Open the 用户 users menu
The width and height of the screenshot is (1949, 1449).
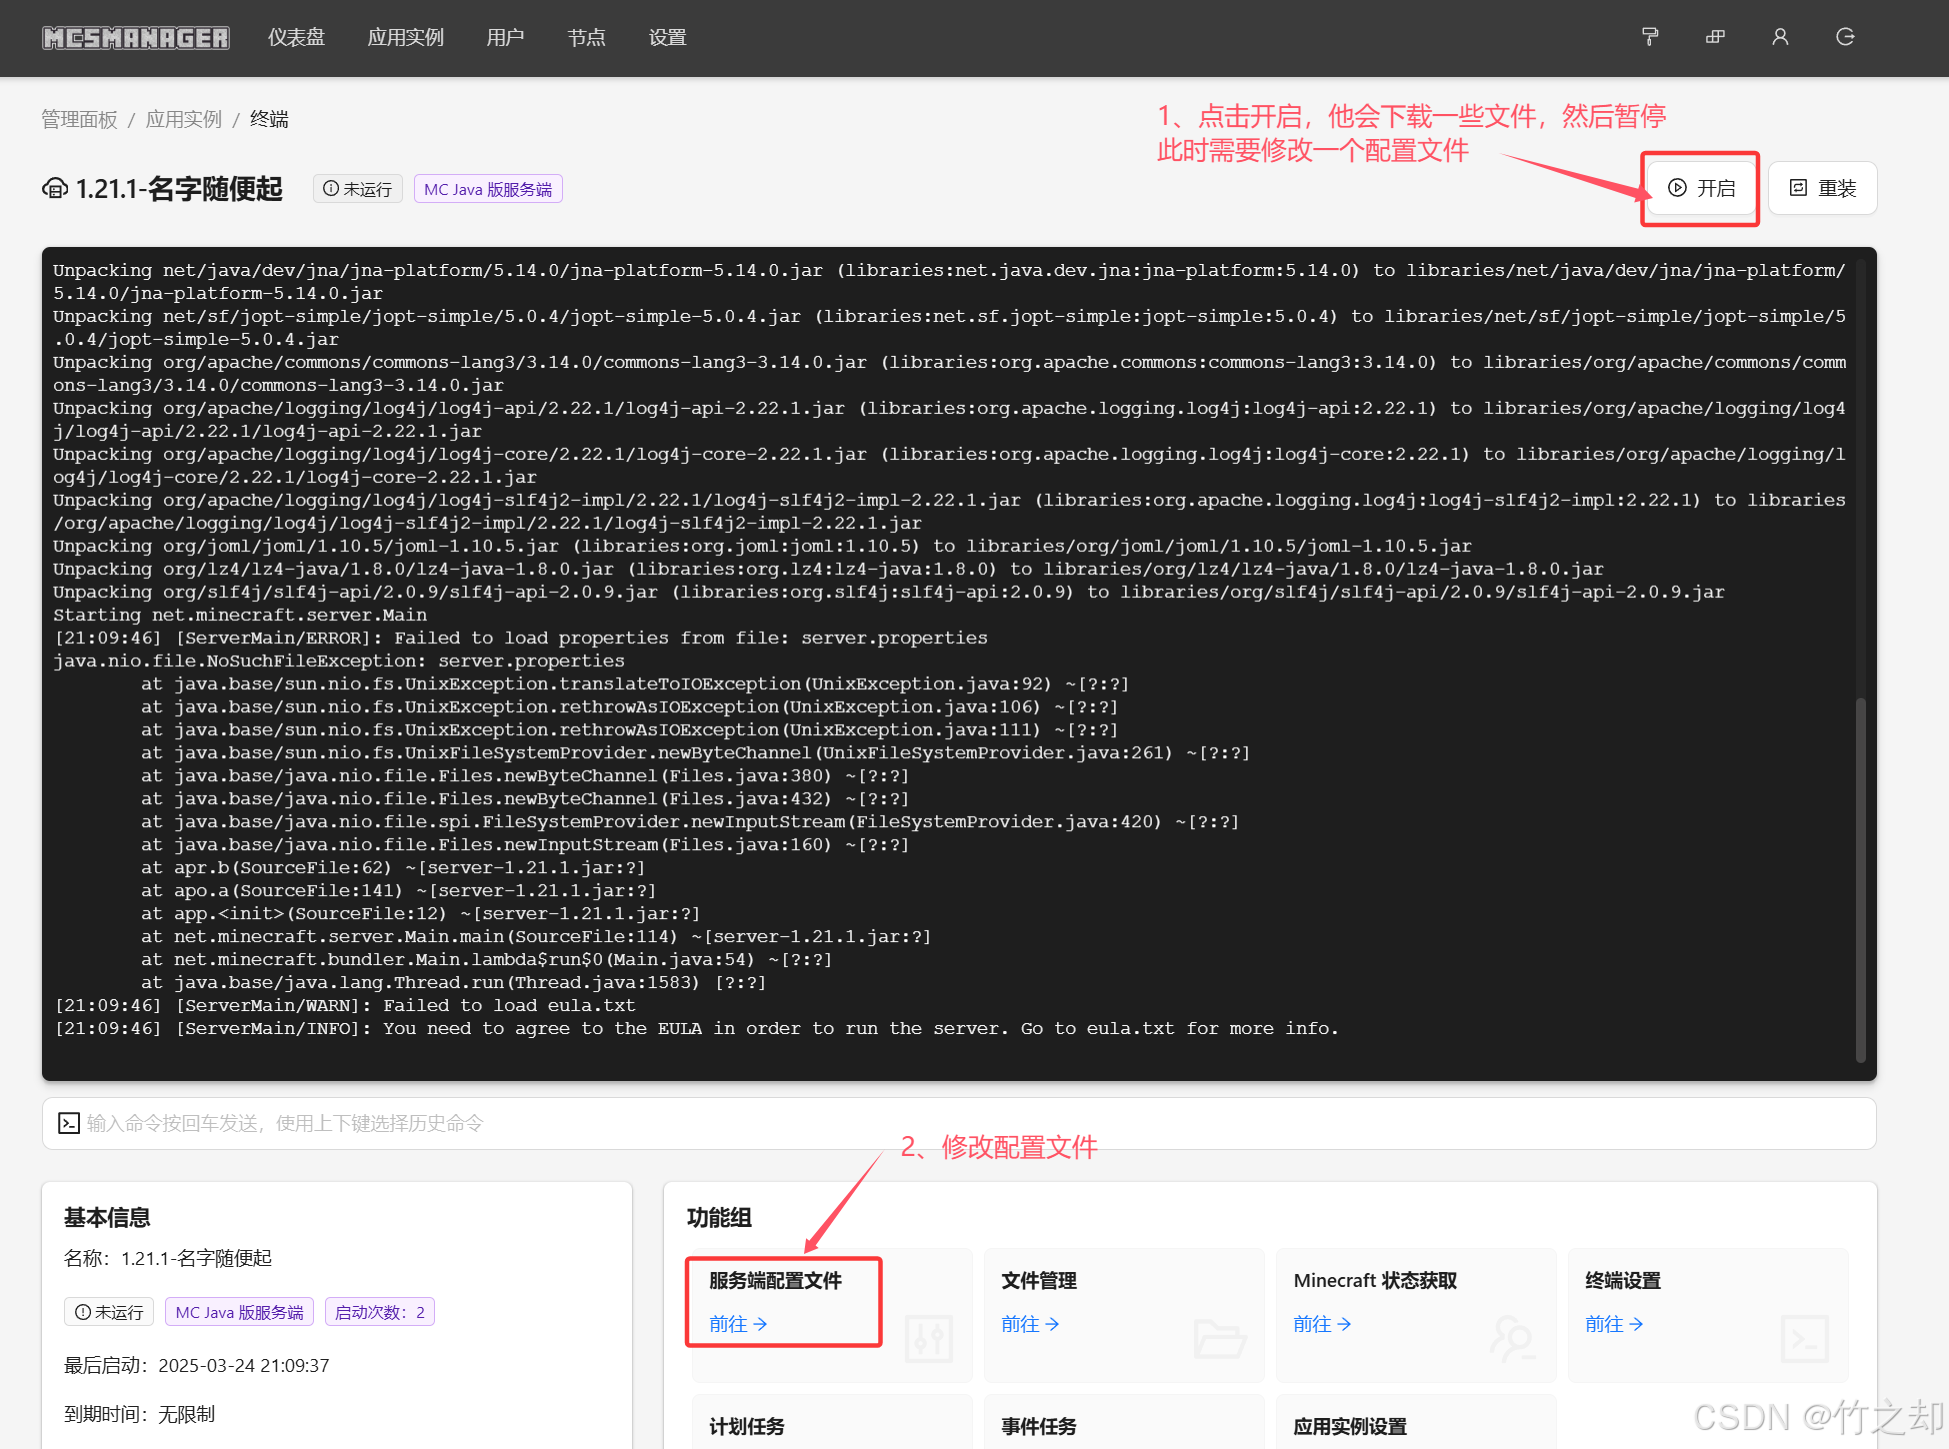click(505, 38)
